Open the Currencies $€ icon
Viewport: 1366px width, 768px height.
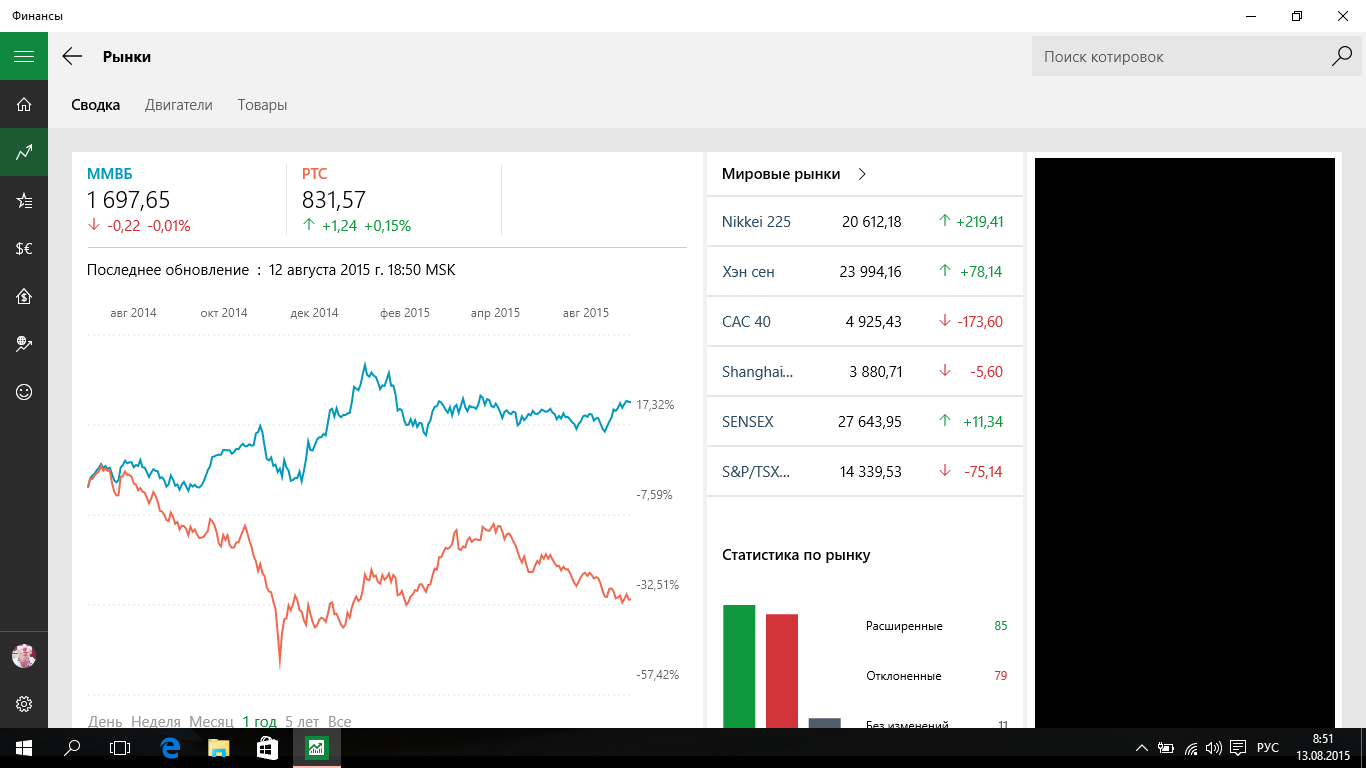tap(24, 249)
